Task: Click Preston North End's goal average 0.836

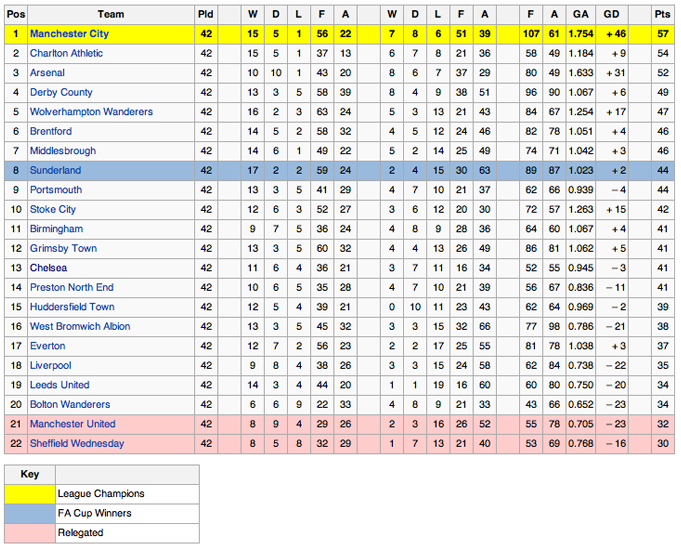Action: tap(581, 287)
